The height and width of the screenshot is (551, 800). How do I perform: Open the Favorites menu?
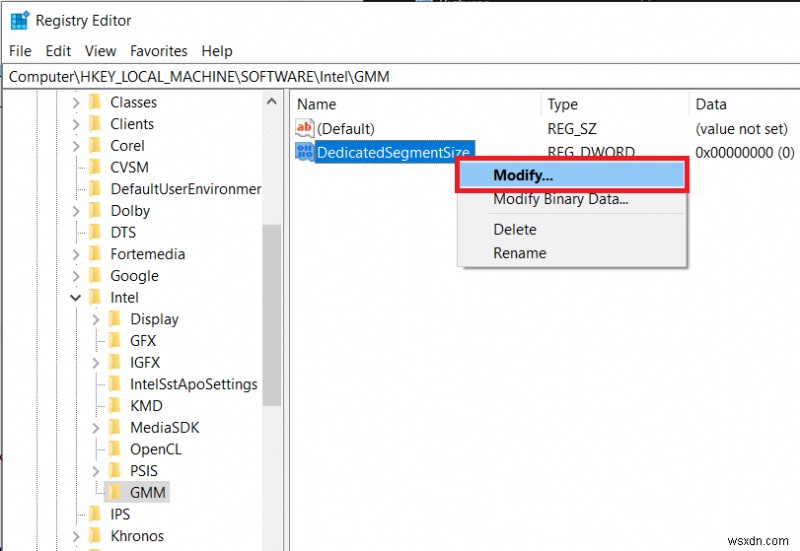tap(159, 51)
